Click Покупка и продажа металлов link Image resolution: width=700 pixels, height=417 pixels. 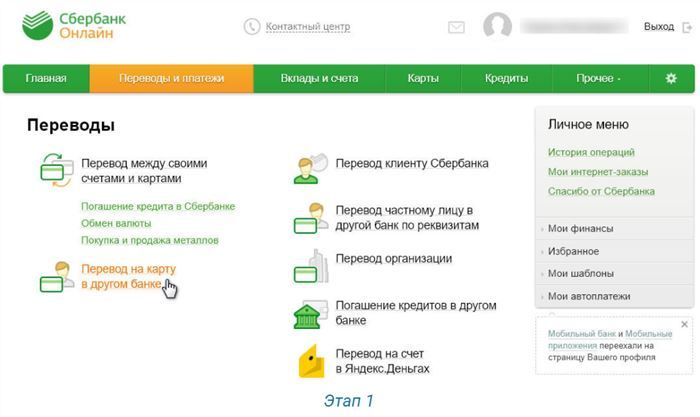pyautogui.click(x=150, y=241)
